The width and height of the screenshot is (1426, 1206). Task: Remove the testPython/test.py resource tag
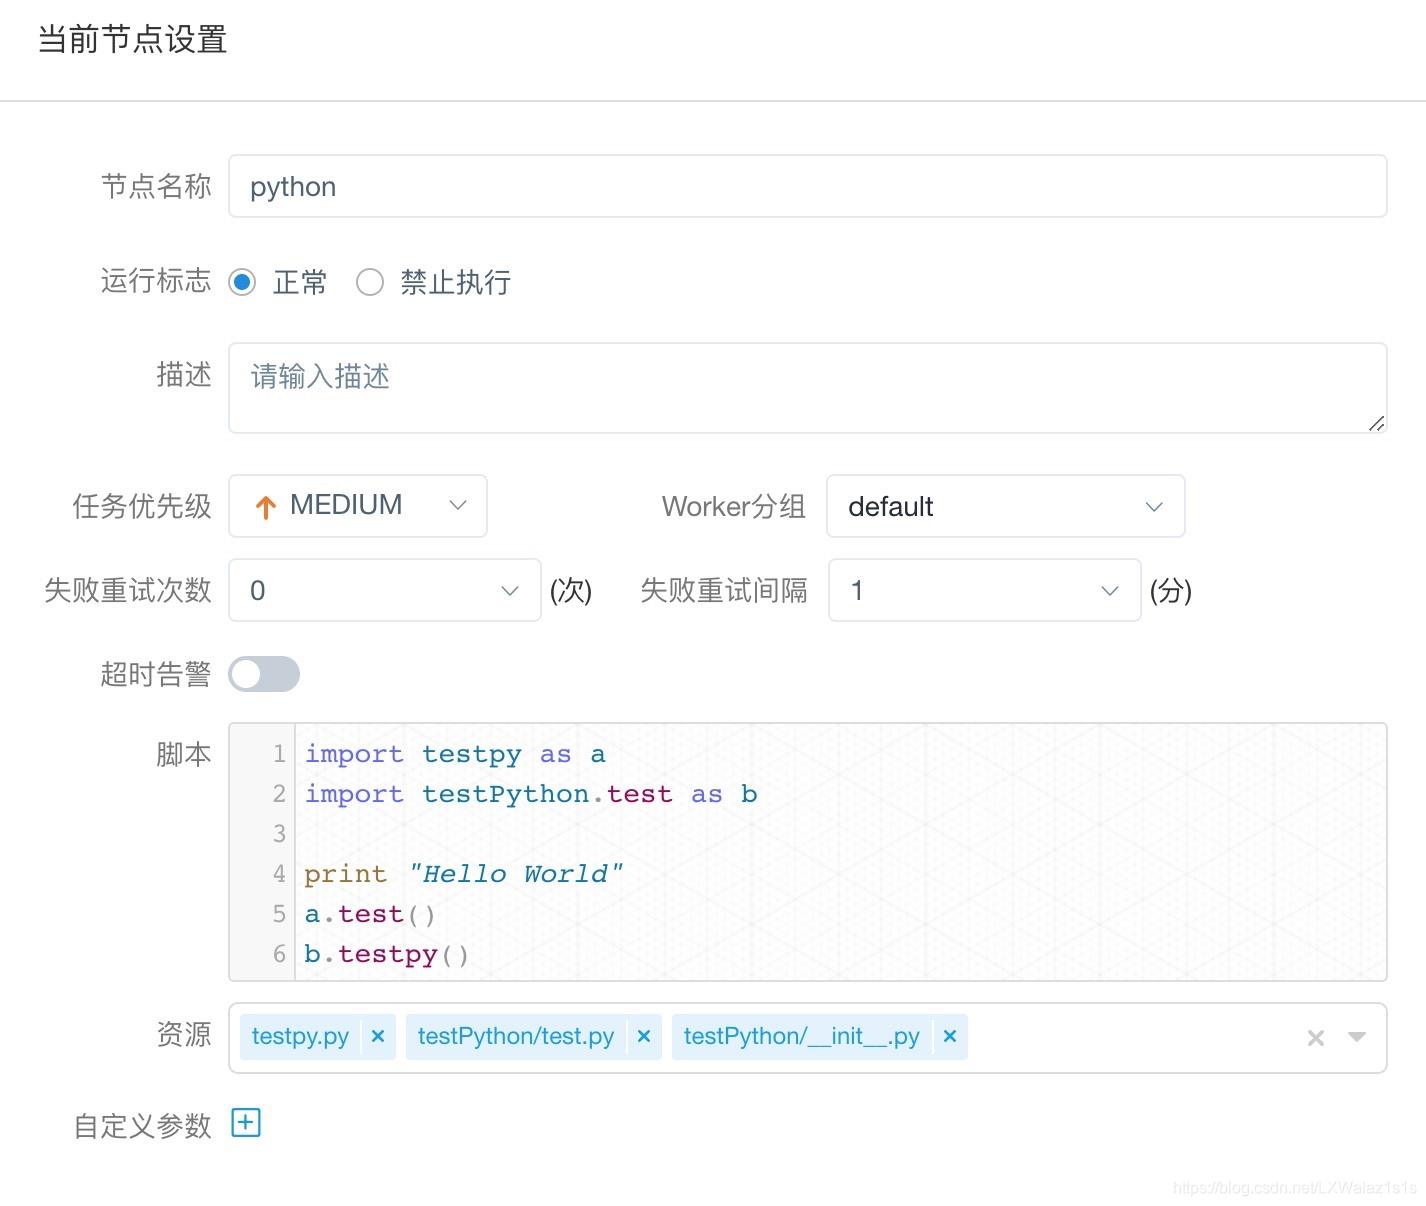click(x=644, y=1036)
